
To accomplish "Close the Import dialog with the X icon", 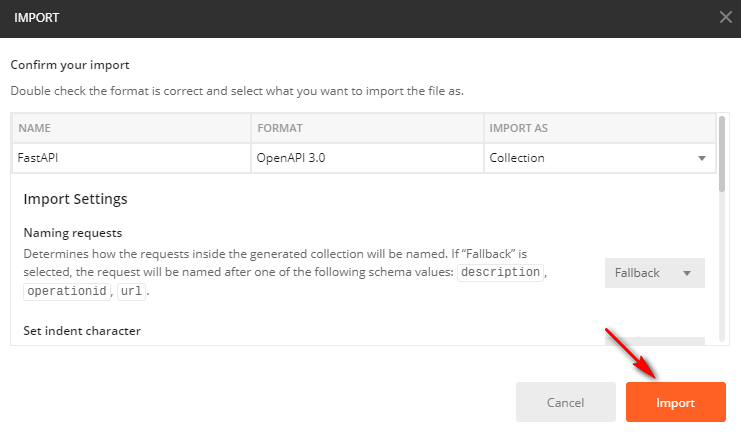I will pos(725,17).
